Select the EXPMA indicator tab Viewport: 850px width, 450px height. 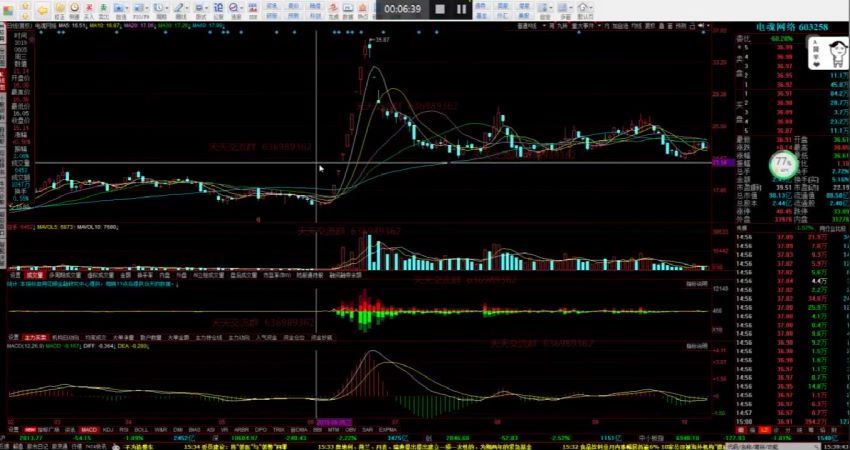388,429
